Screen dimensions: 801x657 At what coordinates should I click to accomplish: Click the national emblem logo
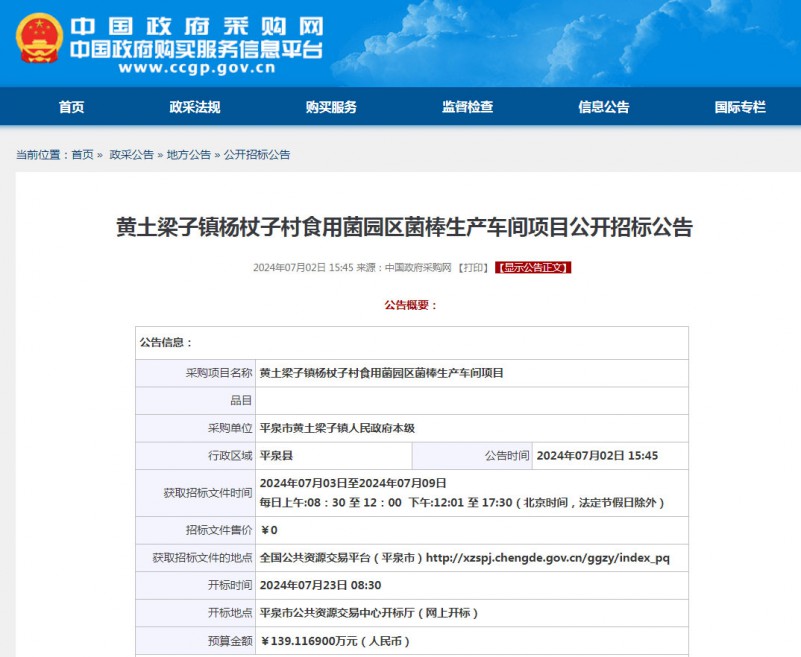tap(39, 38)
